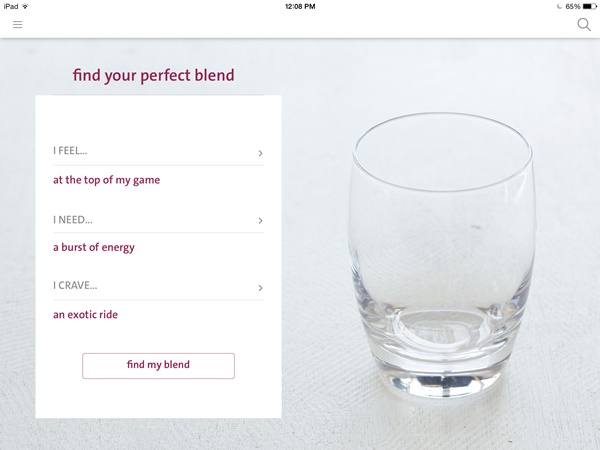Tap "at the top of my game" answer

tap(106, 180)
